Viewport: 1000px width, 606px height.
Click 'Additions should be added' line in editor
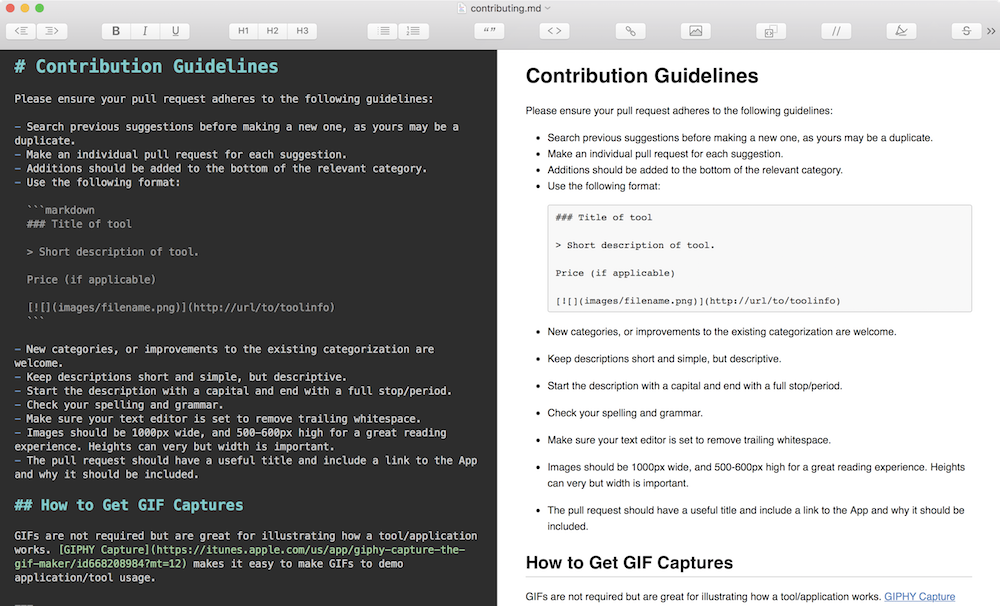coord(221,168)
